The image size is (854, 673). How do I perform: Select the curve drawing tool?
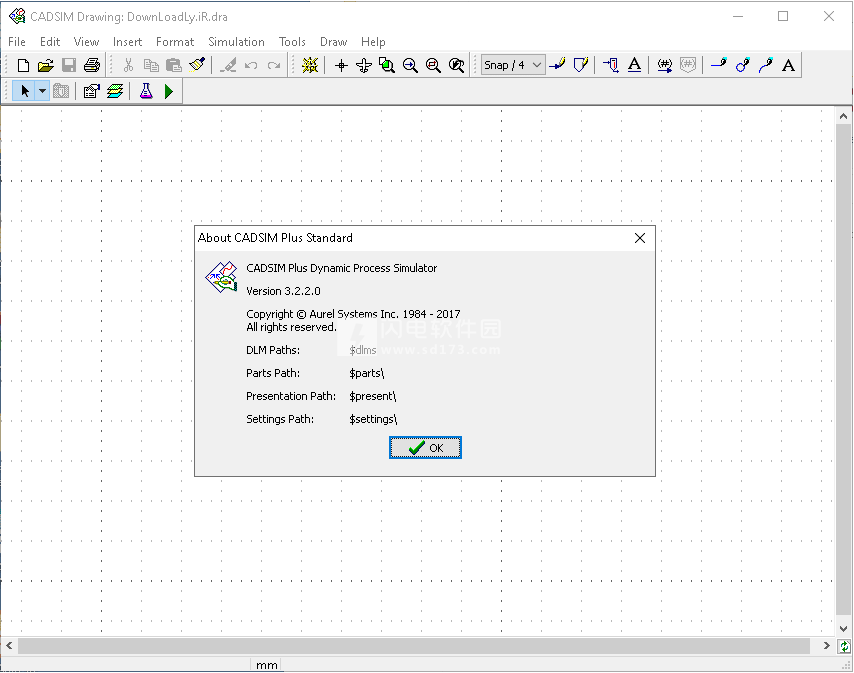click(766, 65)
